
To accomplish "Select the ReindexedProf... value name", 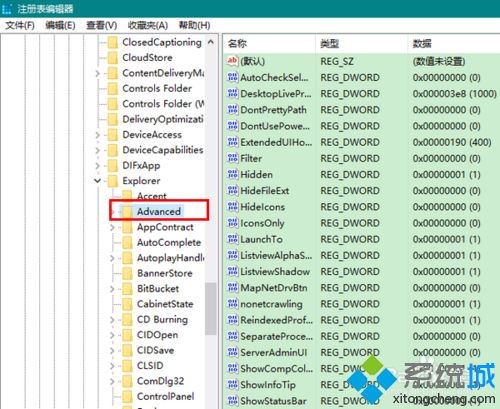I will 277,320.
